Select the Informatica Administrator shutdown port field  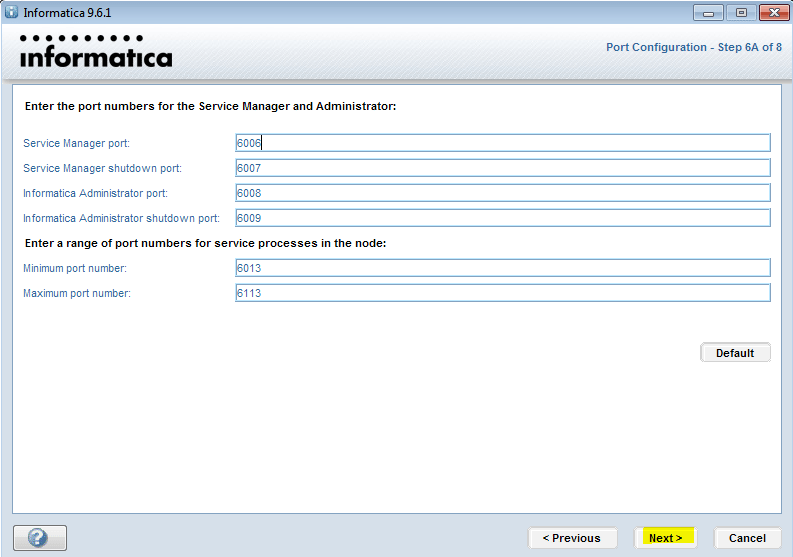503,218
